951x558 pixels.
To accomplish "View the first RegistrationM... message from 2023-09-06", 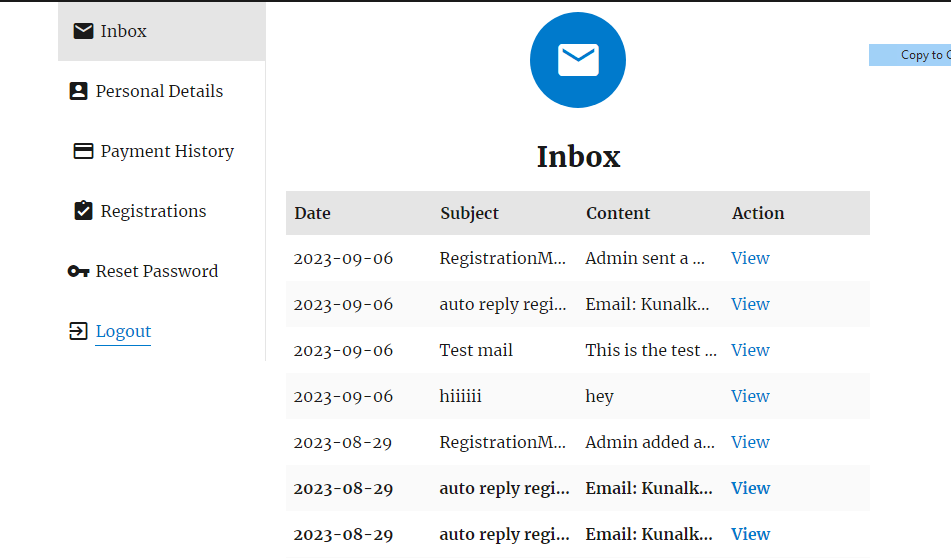I will pyautogui.click(x=750, y=258).
